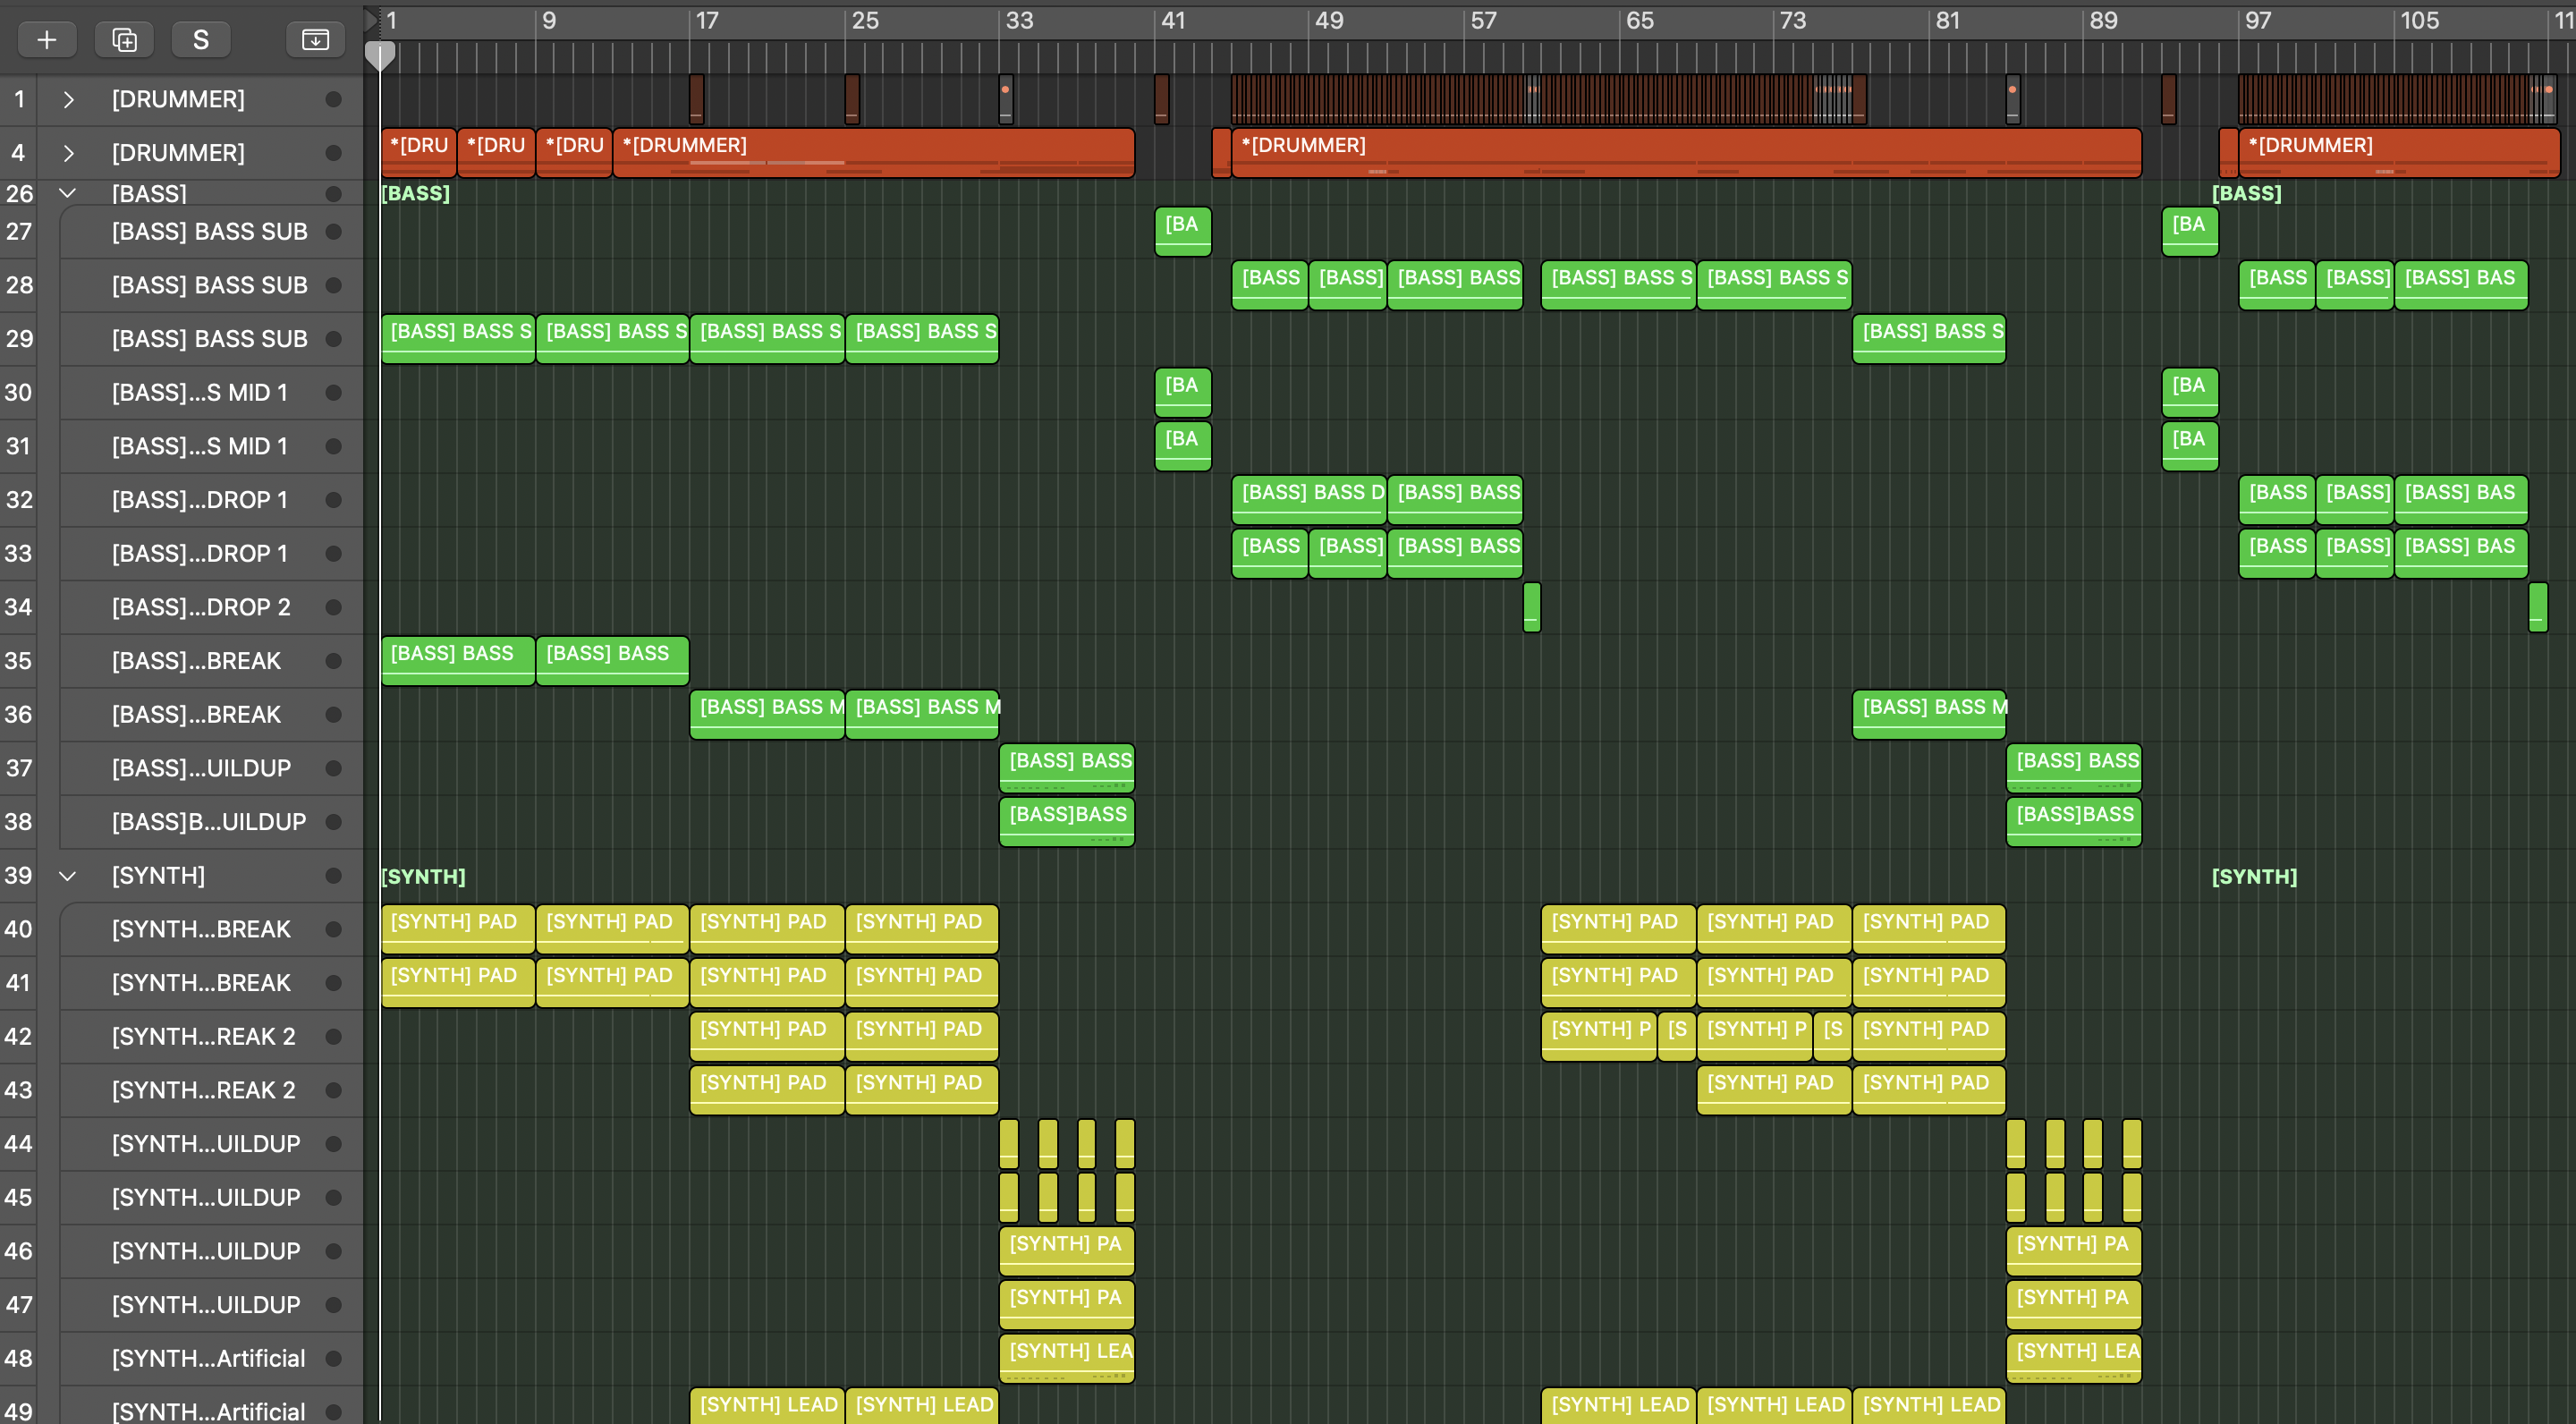Screen dimensions: 2576x1424
Task: Collapse the SYNTH track stack
Action: coord(68,876)
